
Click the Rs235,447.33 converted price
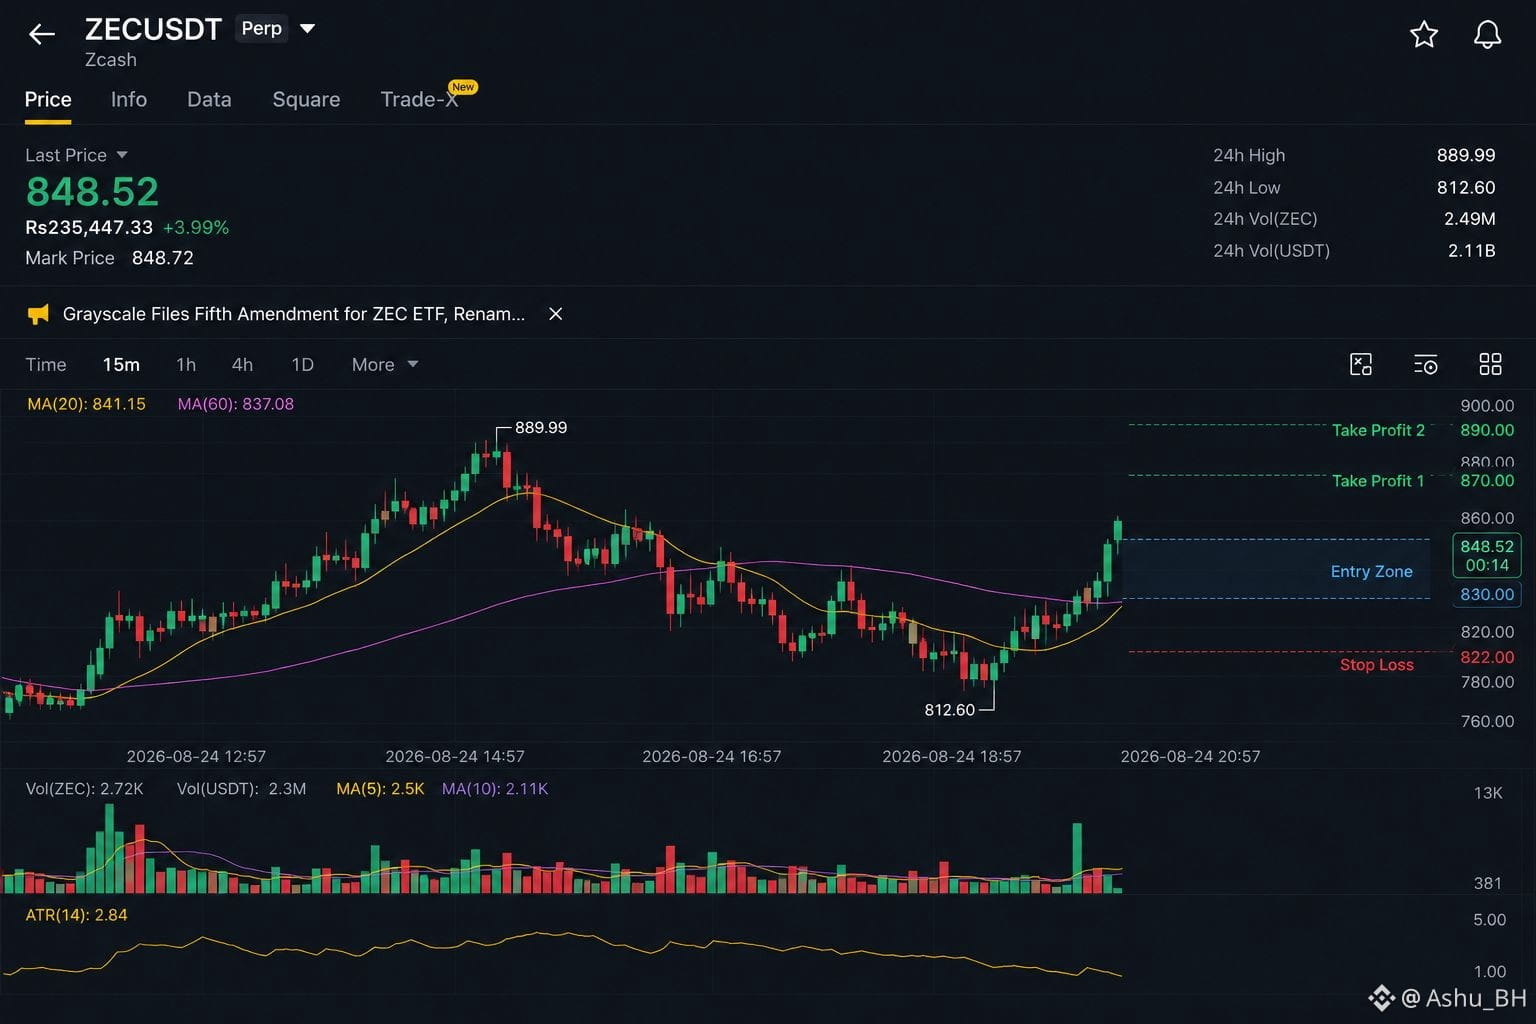click(x=89, y=228)
